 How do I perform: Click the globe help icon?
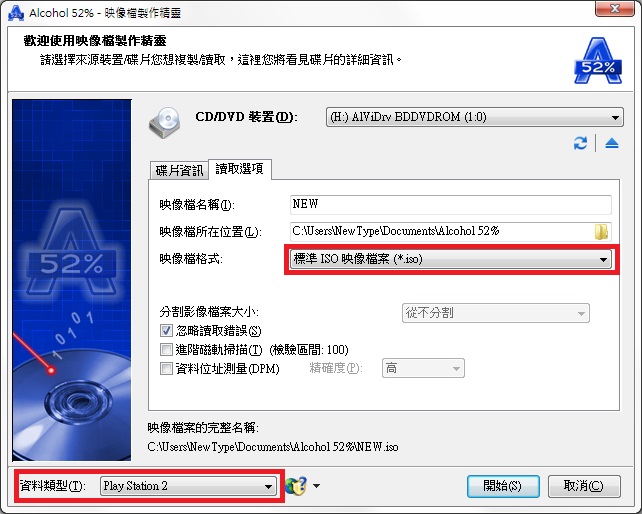pyautogui.click(x=297, y=486)
